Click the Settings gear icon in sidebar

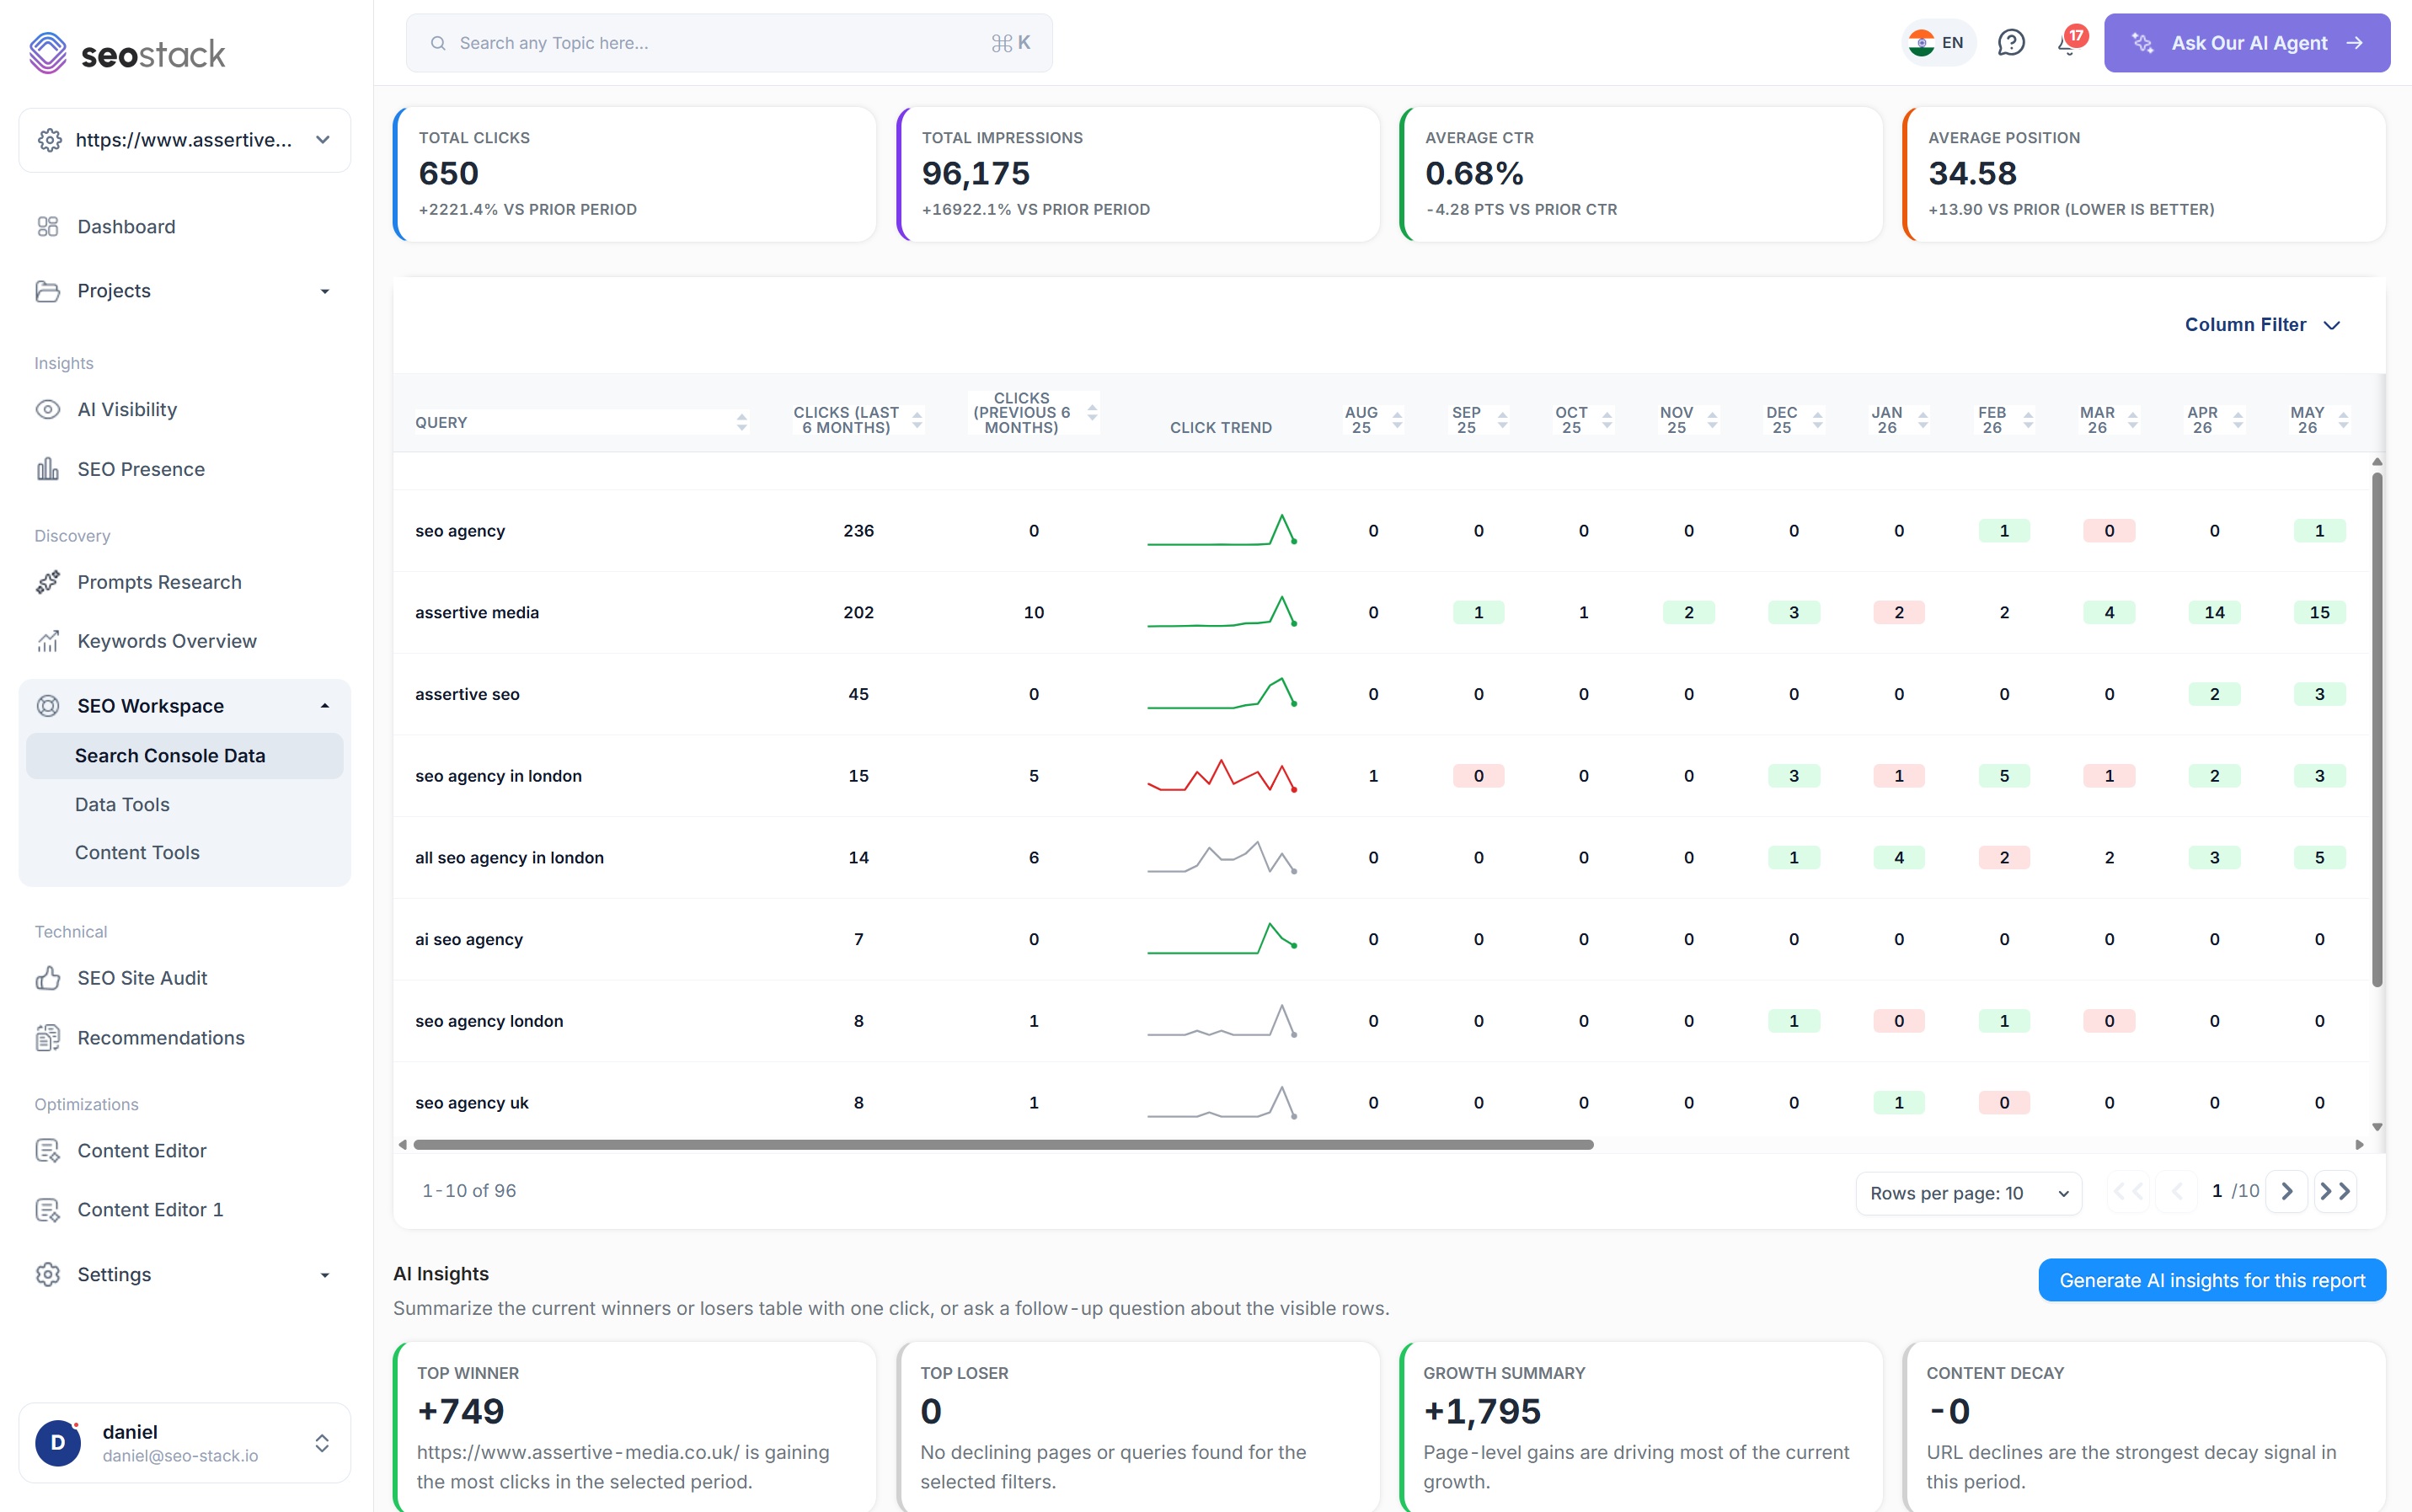[x=48, y=1275]
